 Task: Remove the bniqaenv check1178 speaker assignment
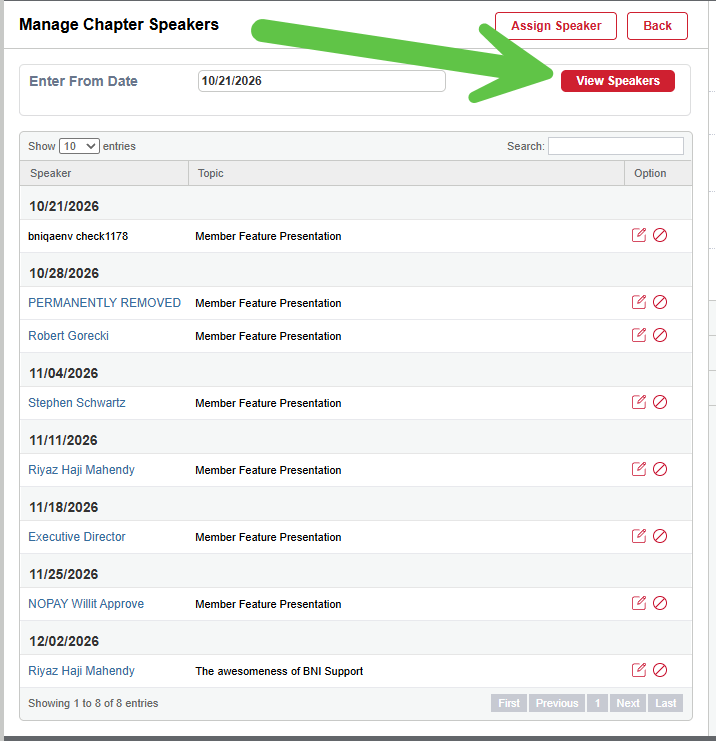click(660, 235)
